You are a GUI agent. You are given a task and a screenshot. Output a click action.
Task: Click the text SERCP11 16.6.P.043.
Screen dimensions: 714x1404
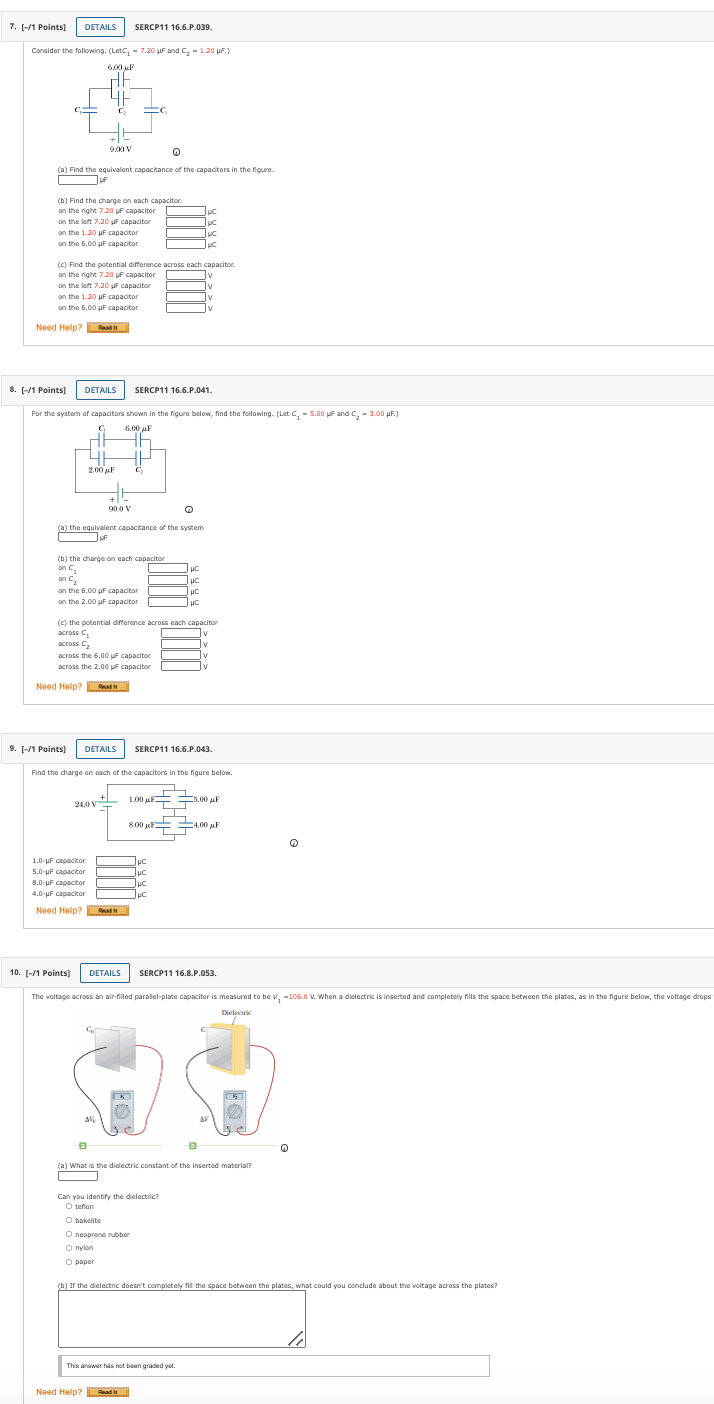pyautogui.click(x=173, y=748)
